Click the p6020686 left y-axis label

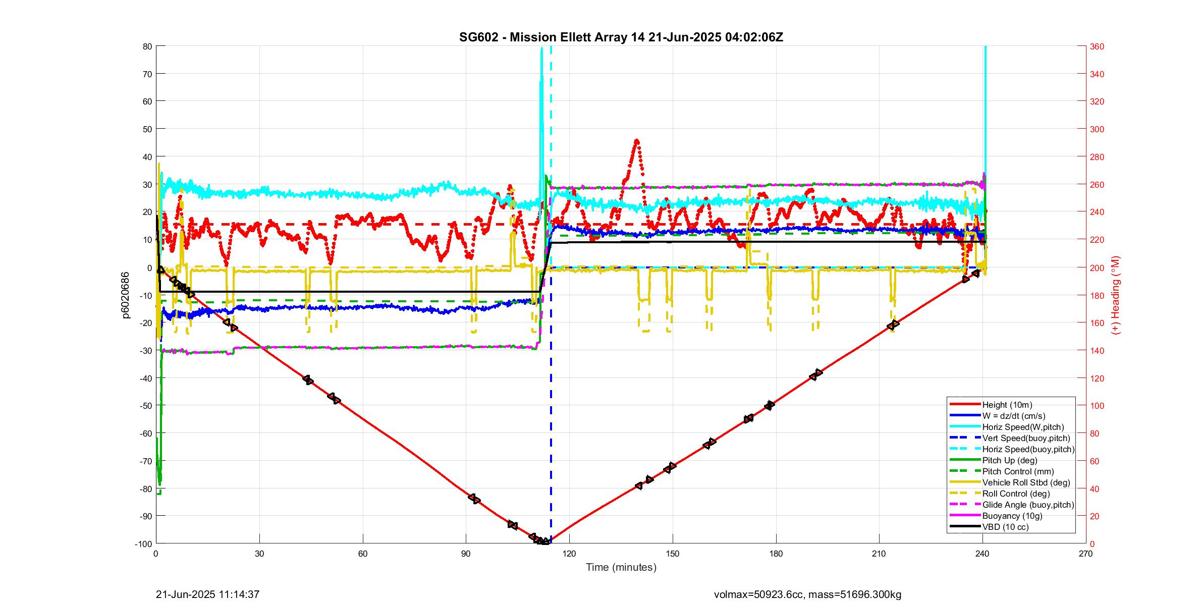126,296
